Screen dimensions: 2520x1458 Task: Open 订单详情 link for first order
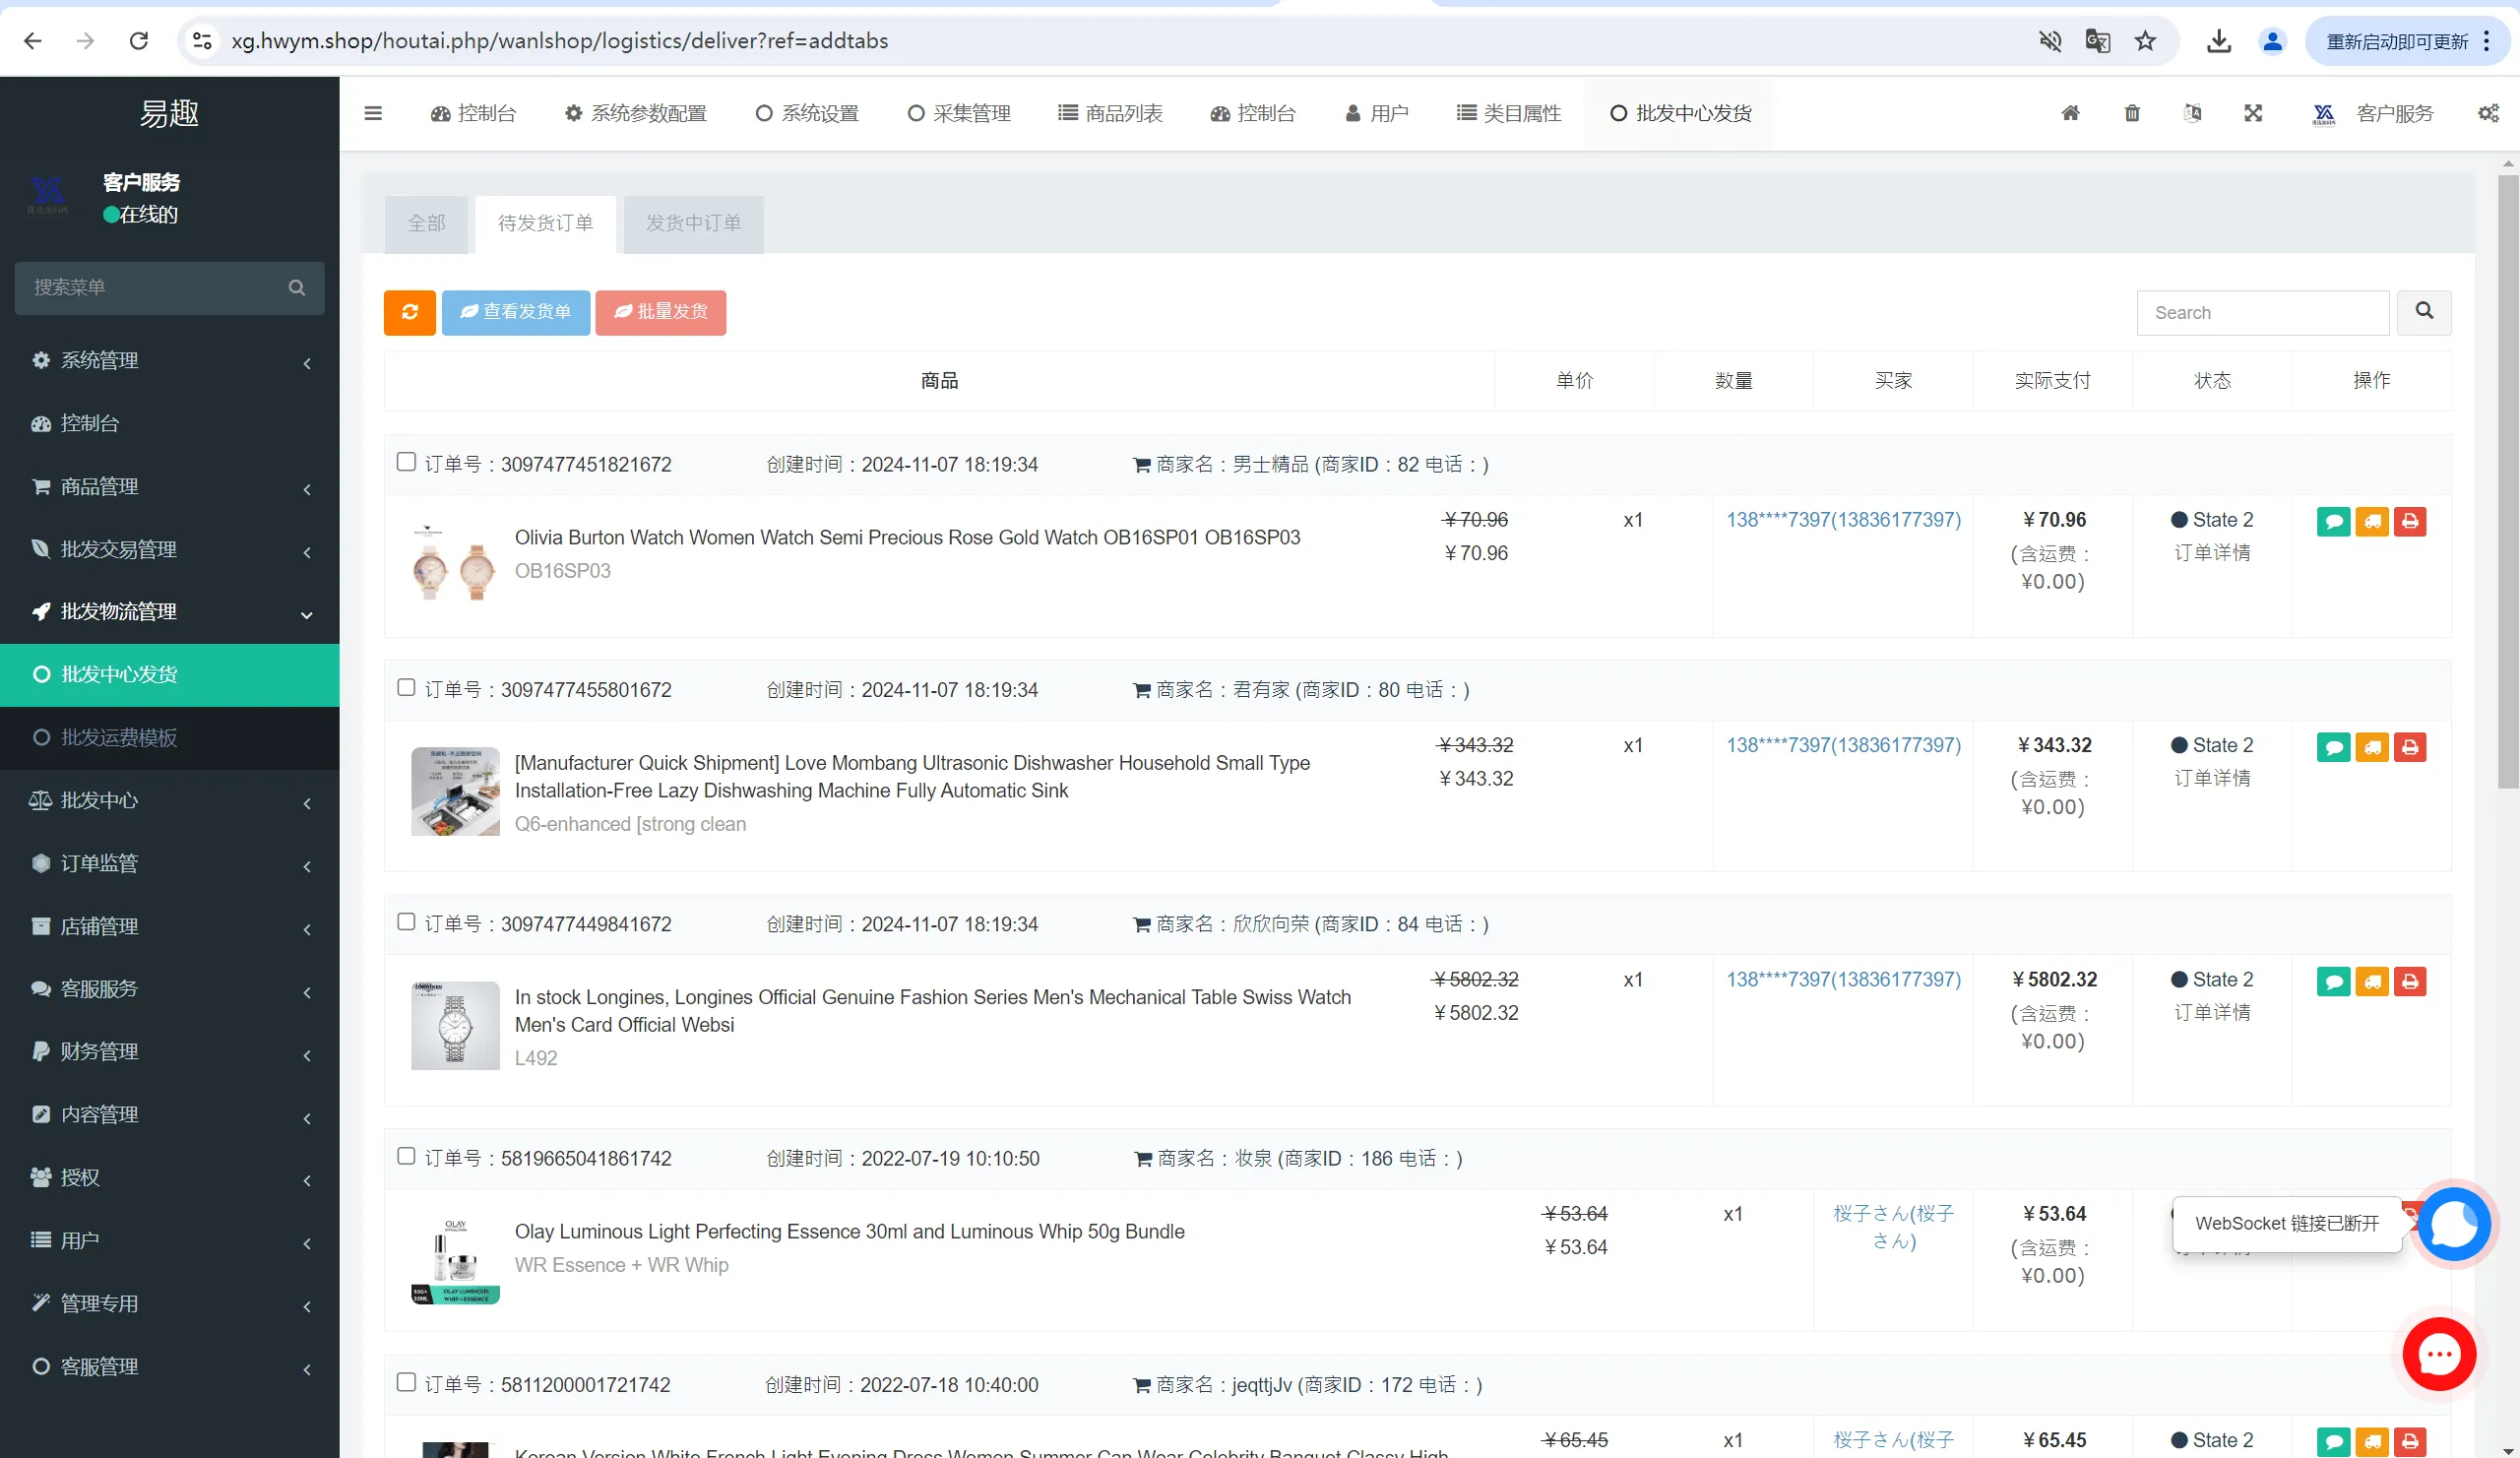pos(2212,552)
